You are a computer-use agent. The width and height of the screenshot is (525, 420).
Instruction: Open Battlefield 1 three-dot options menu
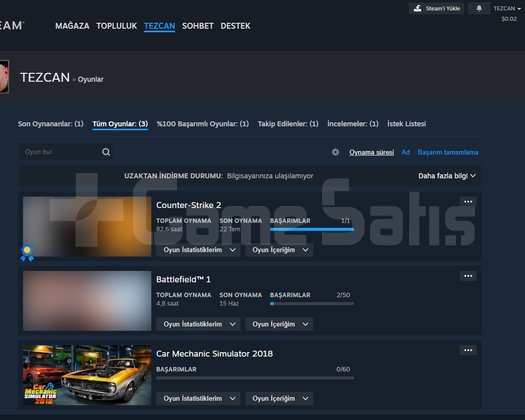[x=468, y=276]
